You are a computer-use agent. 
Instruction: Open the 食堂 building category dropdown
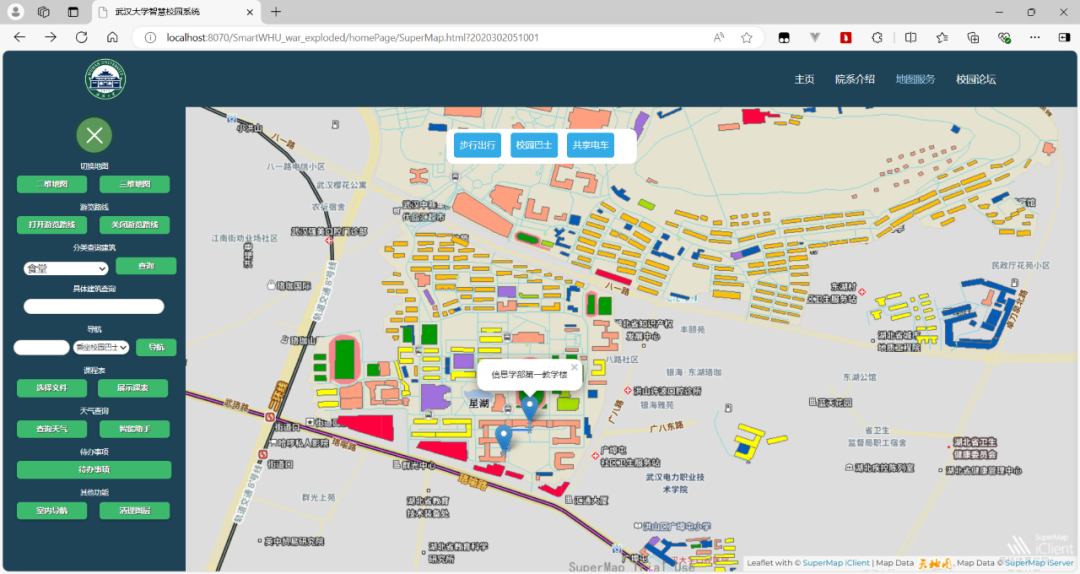(66, 268)
